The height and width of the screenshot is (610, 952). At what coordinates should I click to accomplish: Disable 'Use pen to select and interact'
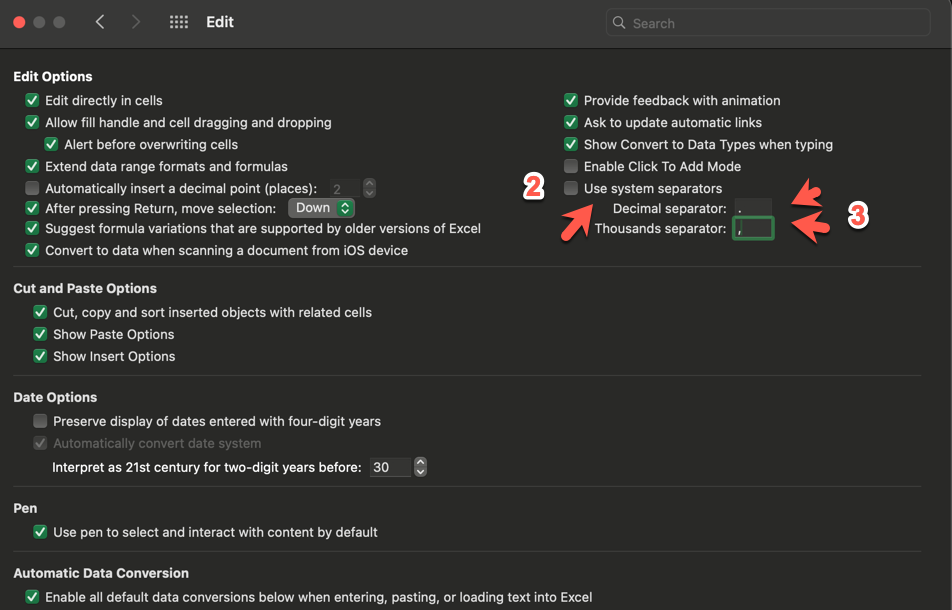(x=40, y=532)
